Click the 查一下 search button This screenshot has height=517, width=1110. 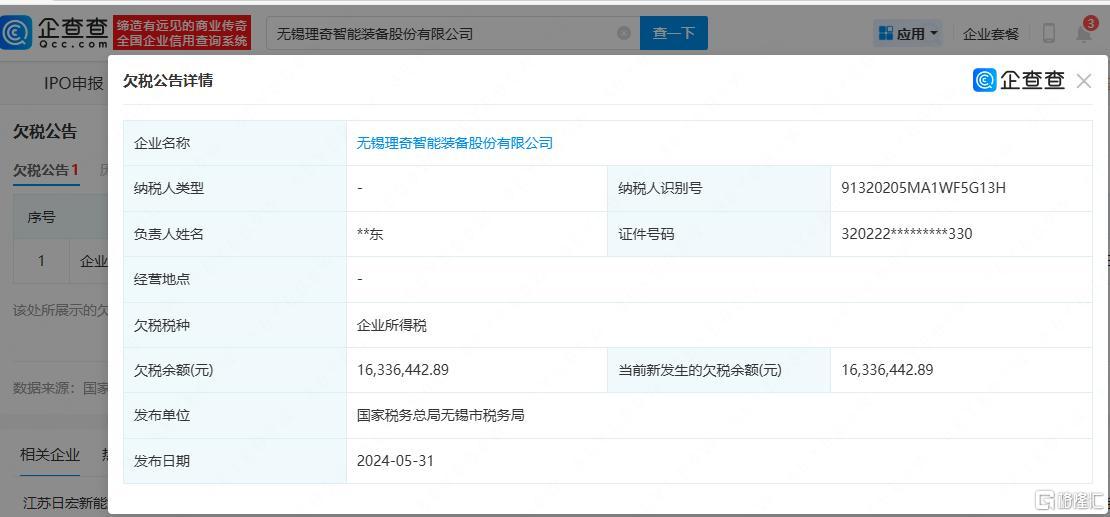(x=673, y=33)
